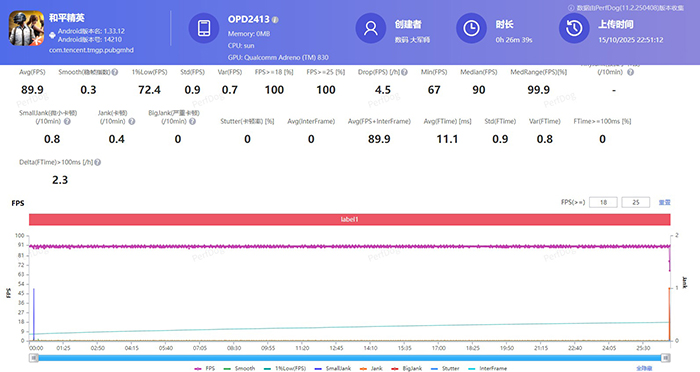Click the Avg(FPS) value 89.9
The image size is (700, 372).
click(x=32, y=90)
